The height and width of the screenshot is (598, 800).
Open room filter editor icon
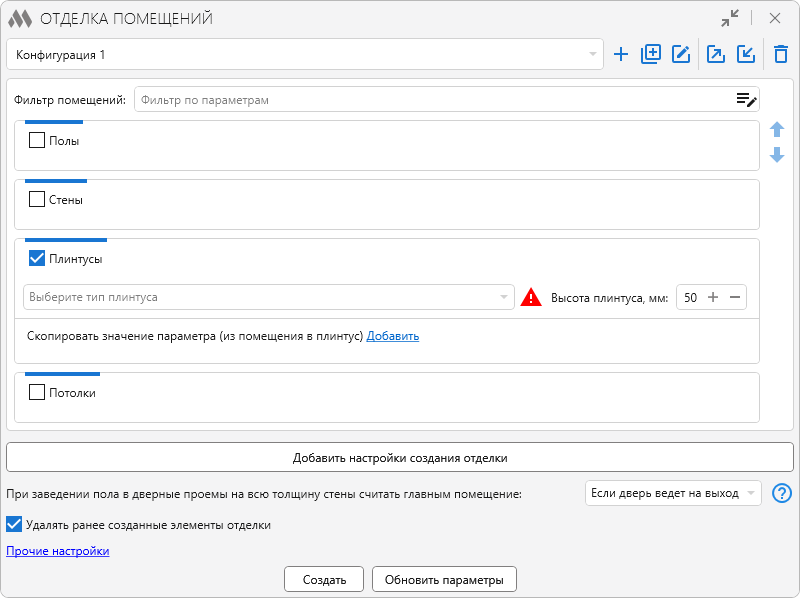point(746,99)
